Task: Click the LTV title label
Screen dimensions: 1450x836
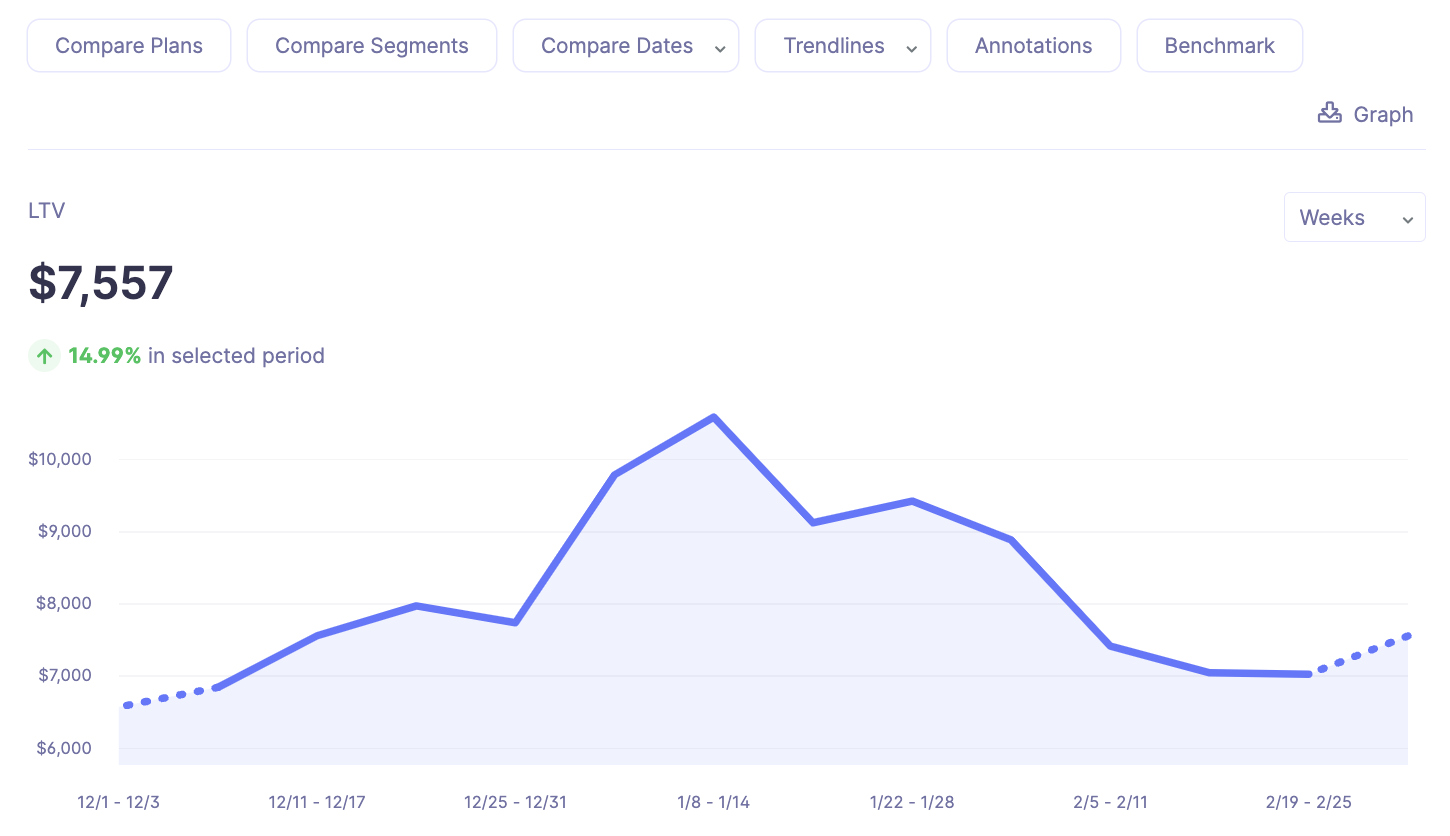Action: click(46, 210)
